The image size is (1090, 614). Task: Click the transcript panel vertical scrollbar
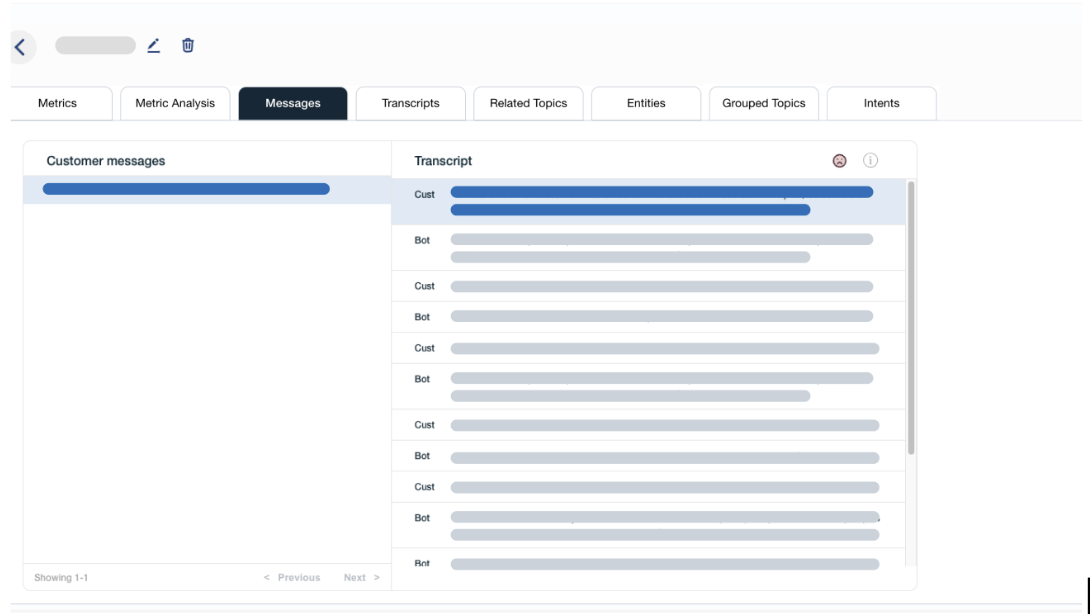[x=910, y=318]
